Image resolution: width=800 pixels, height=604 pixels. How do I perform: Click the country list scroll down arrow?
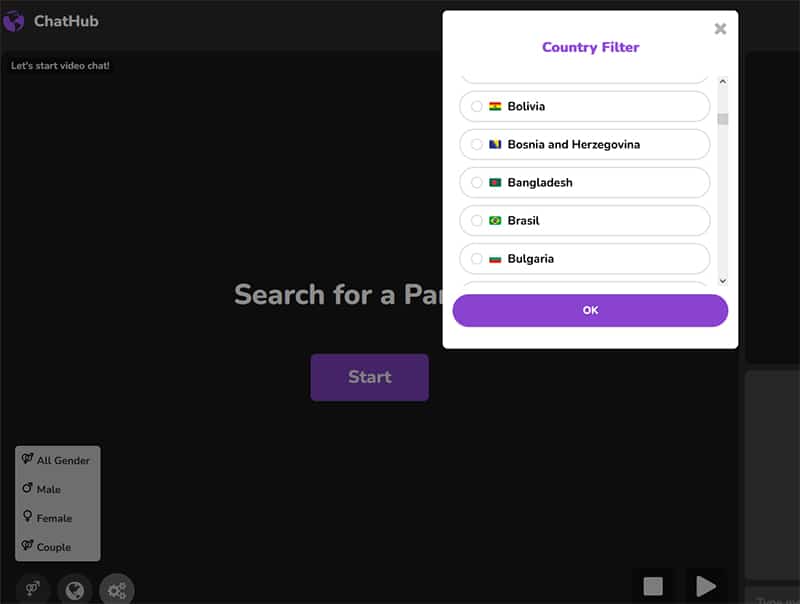pyautogui.click(x=722, y=281)
